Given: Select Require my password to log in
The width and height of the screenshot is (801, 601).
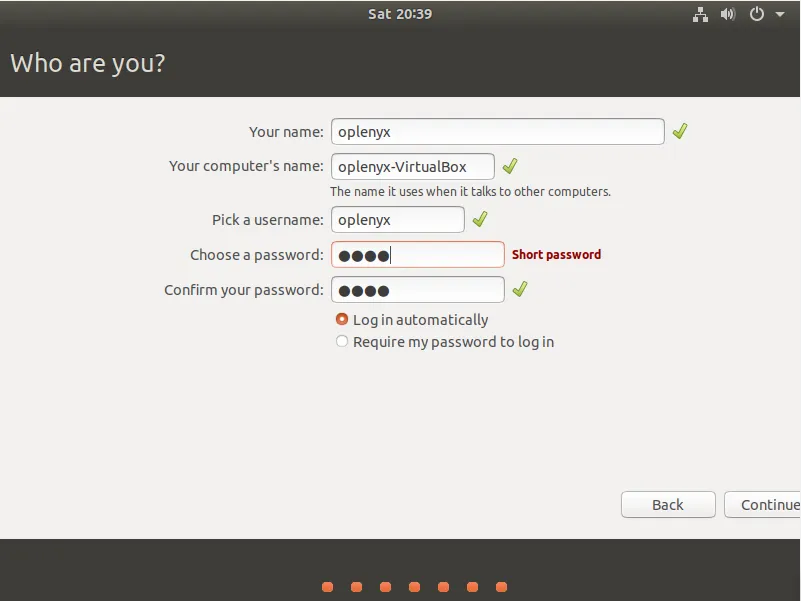Looking at the screenshot, I should click(x=342, y=341).
